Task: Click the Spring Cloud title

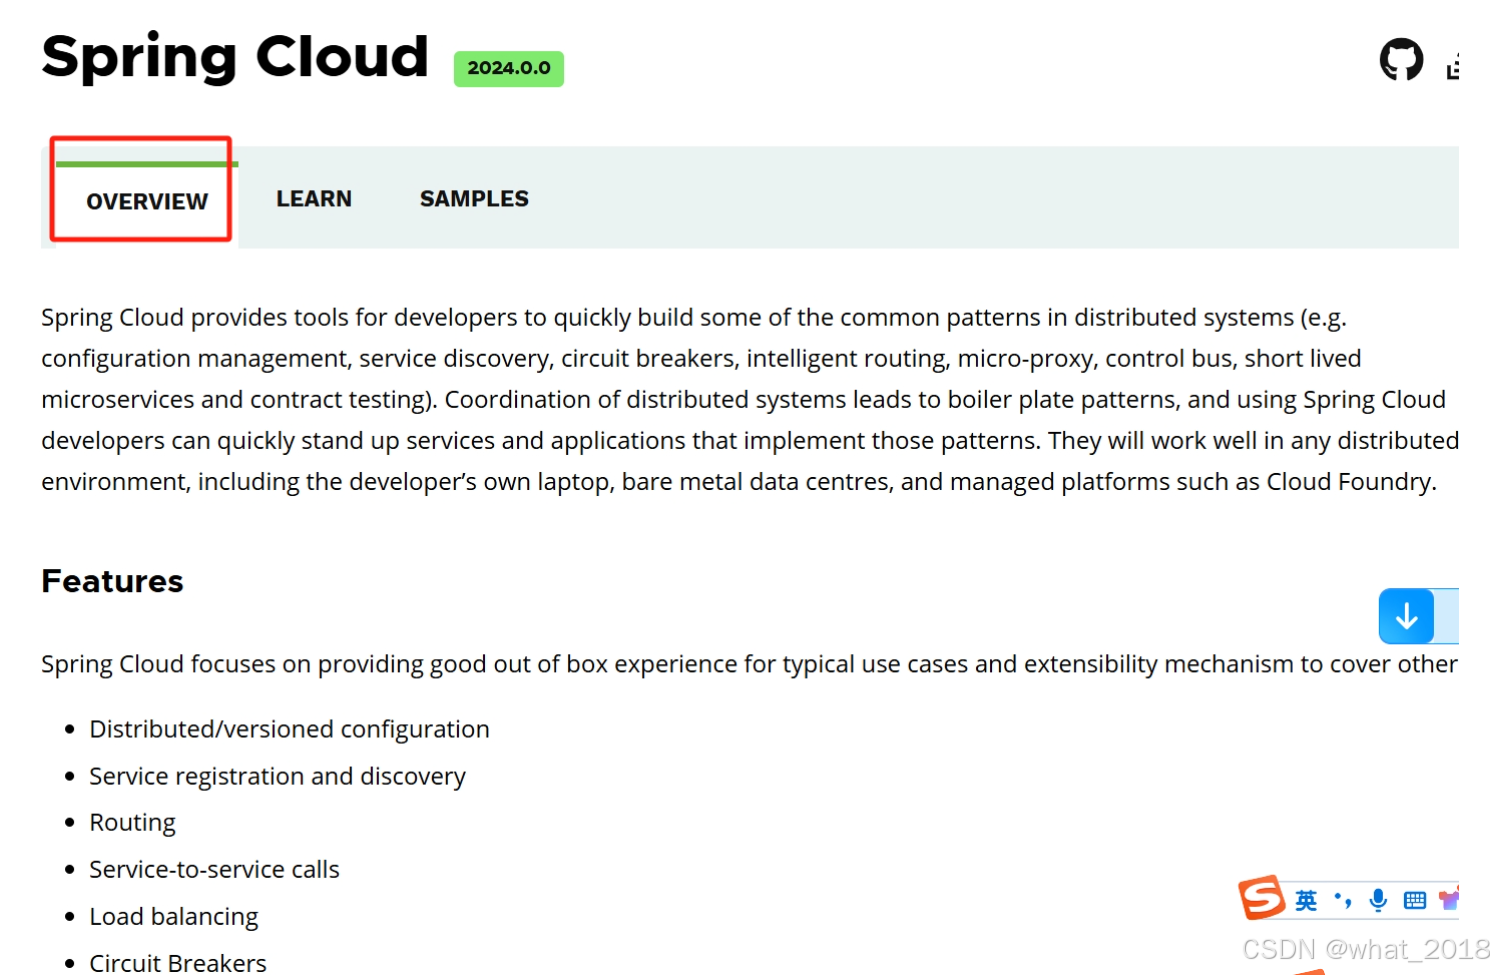Action: [x=234, y=57]
